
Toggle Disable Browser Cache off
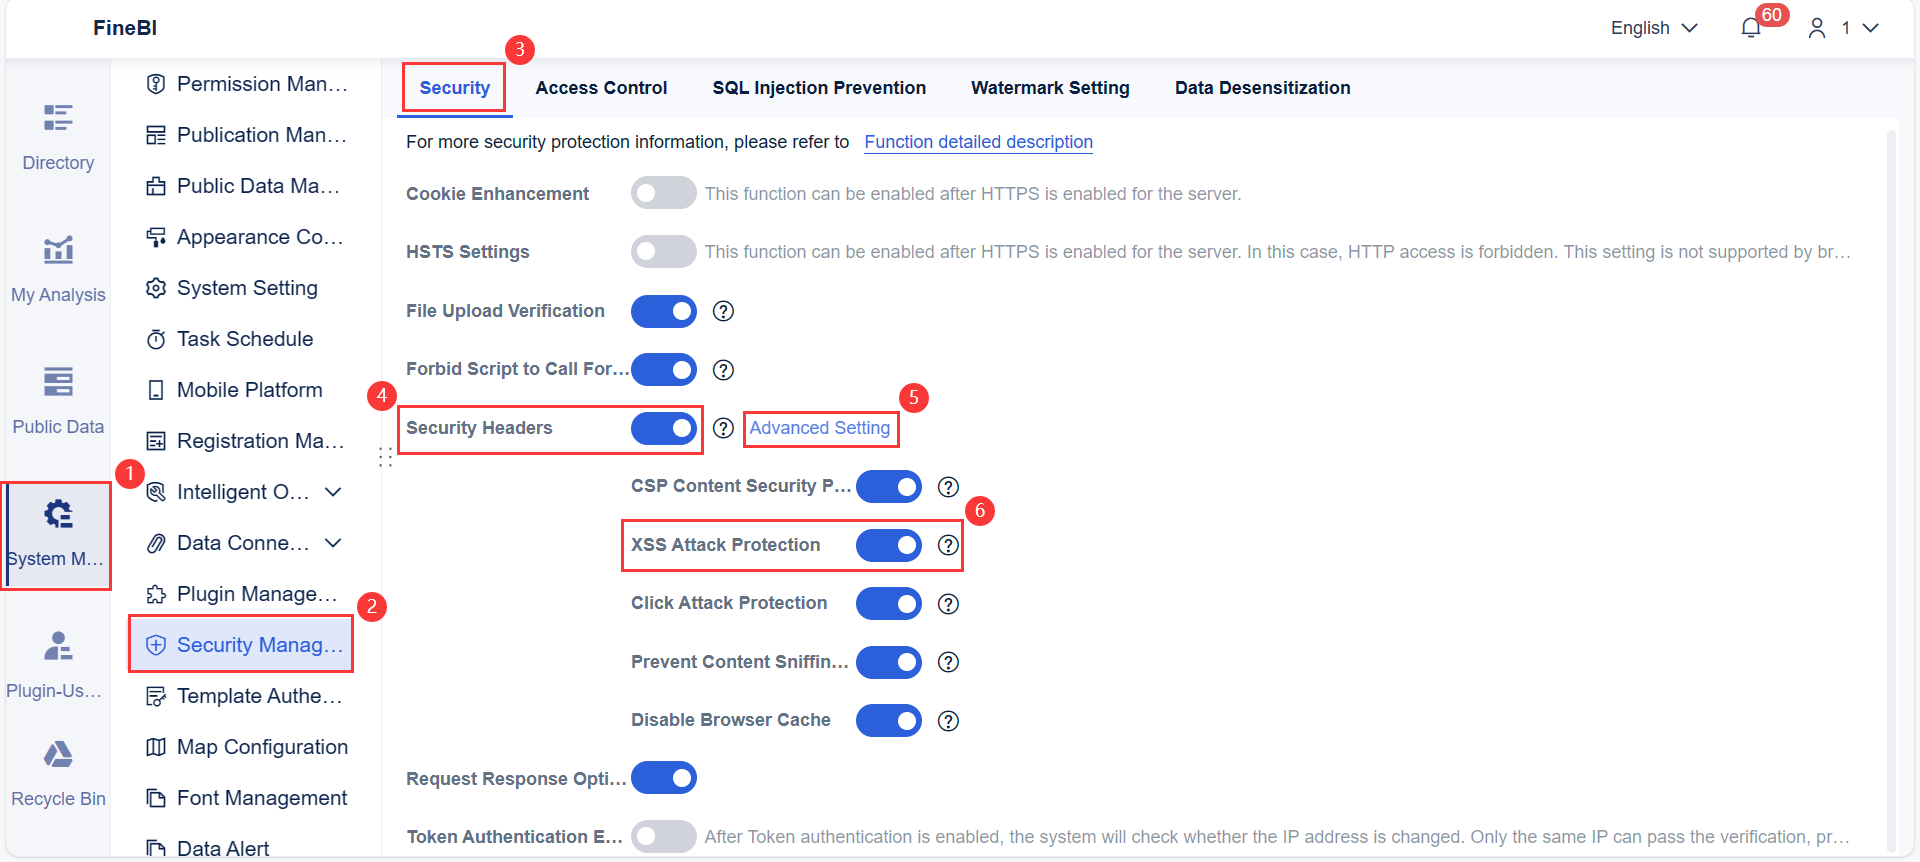click(889, 720)
